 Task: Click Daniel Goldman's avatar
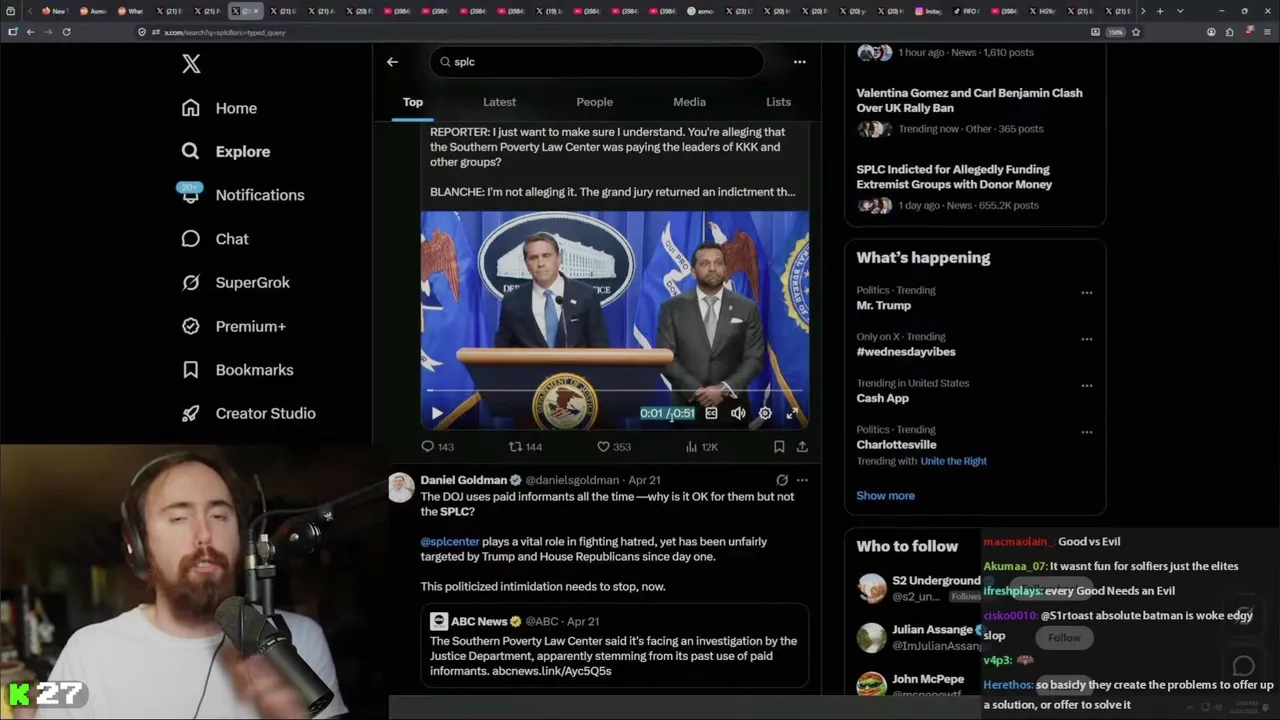tap(401, 487)
